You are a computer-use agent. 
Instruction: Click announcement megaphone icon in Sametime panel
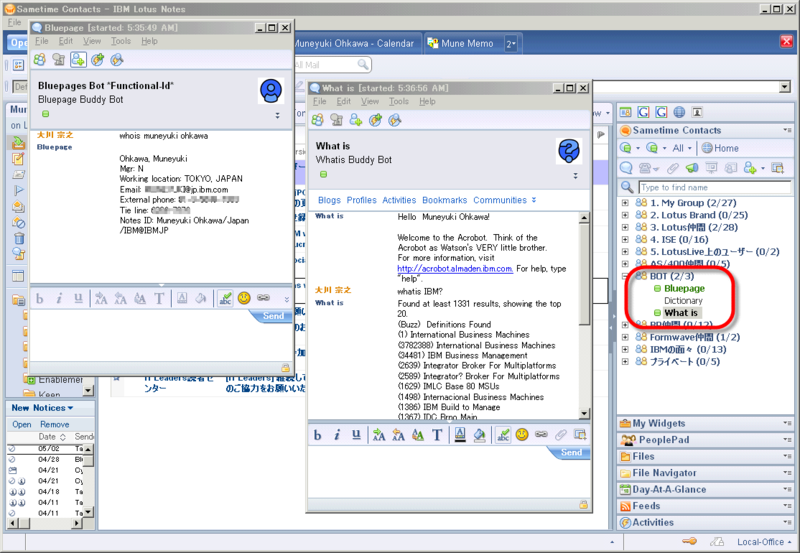click(692, 168)
